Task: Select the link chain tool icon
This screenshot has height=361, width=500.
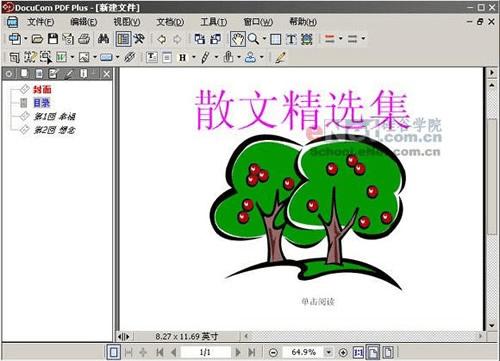Action: (130, 57)
